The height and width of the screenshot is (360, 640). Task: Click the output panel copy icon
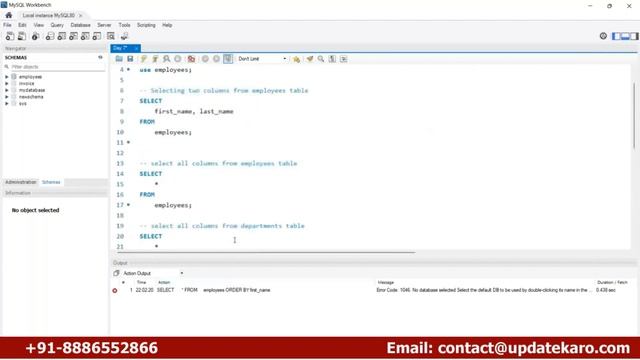[116, 273]
